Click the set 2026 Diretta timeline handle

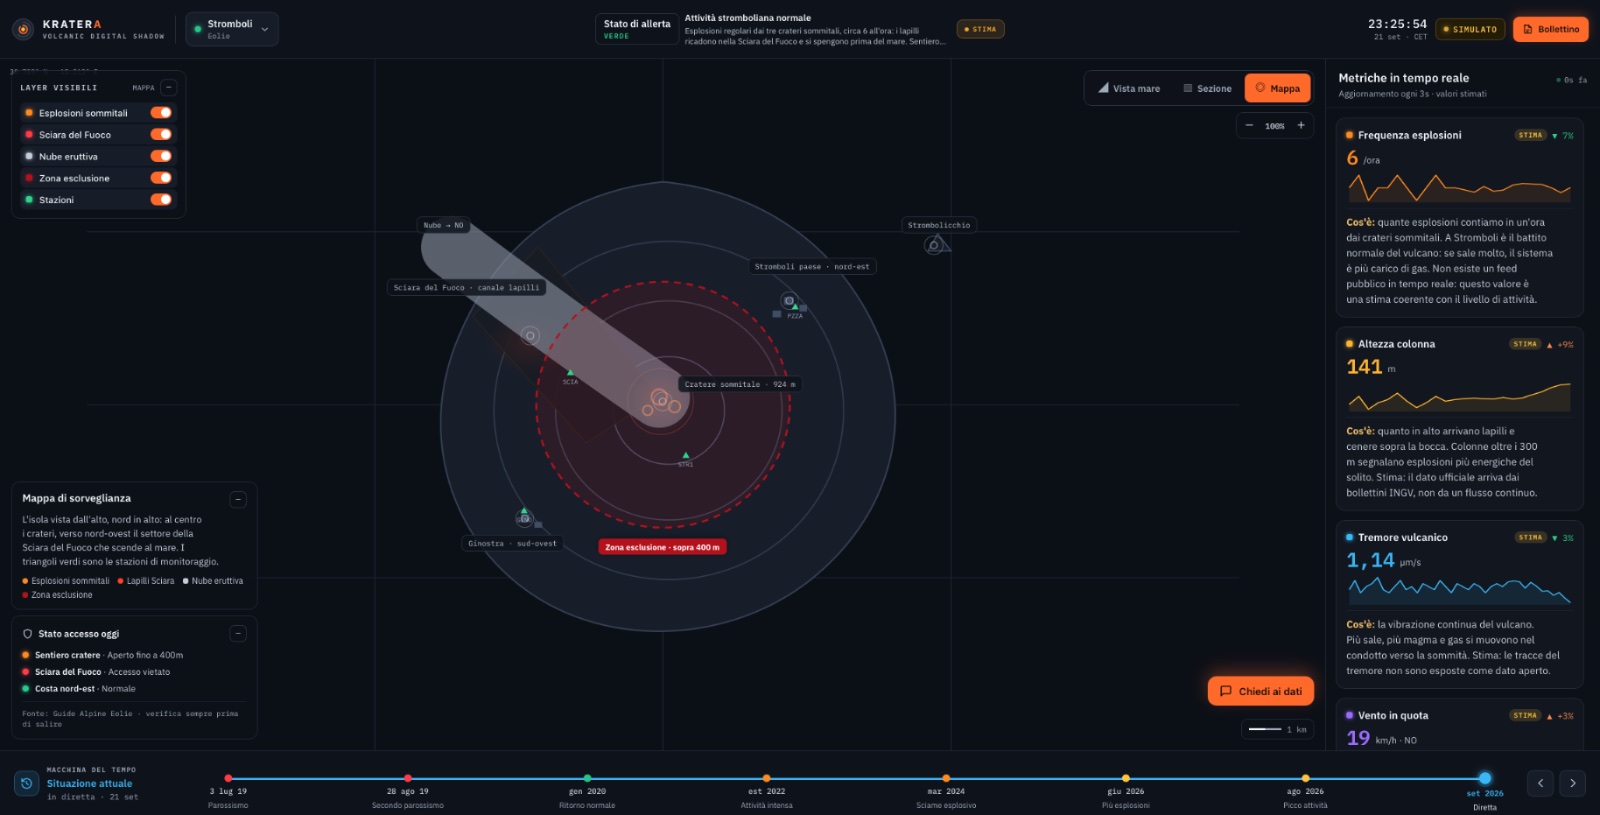point(1485,778)
